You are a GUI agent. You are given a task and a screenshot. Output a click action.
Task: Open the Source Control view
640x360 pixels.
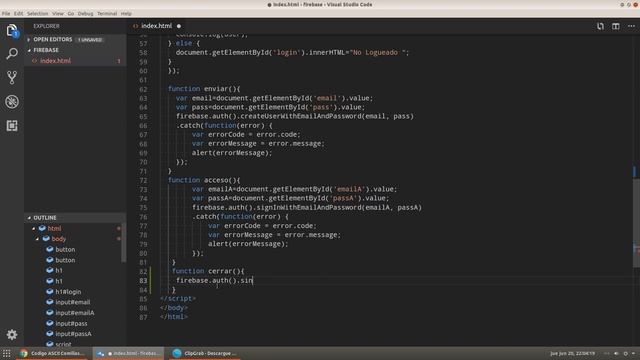click(12, 78)
